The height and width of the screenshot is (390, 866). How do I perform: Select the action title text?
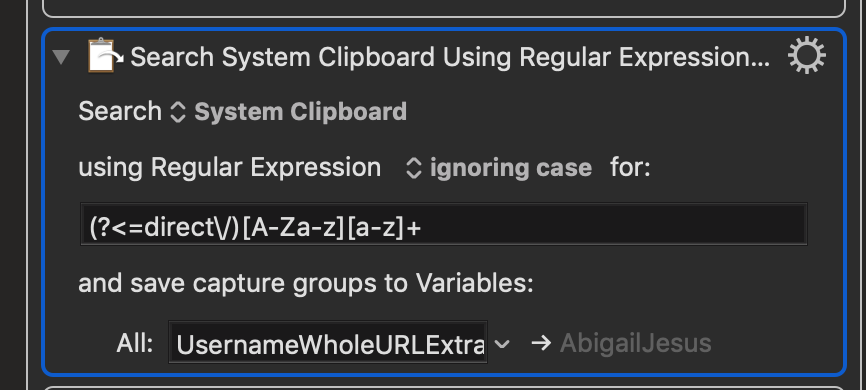coord(450,57)
